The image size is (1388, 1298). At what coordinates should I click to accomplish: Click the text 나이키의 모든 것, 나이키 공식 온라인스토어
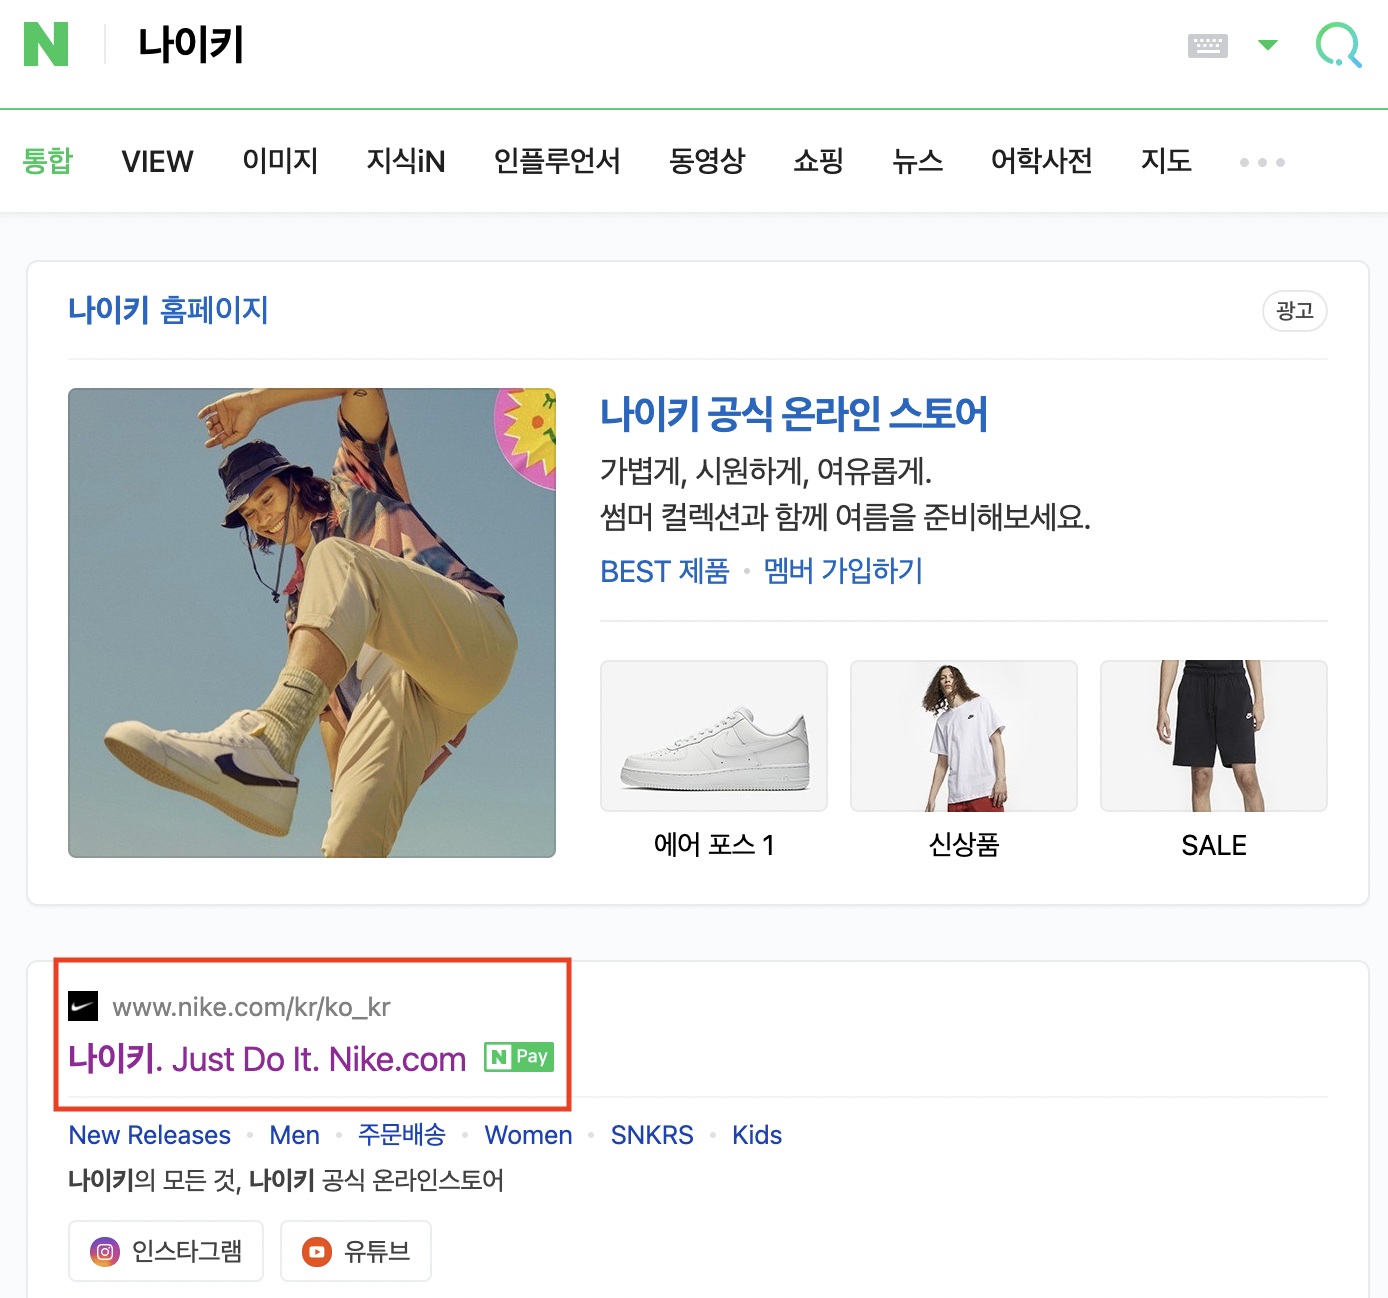click(x=286, y=1181)
